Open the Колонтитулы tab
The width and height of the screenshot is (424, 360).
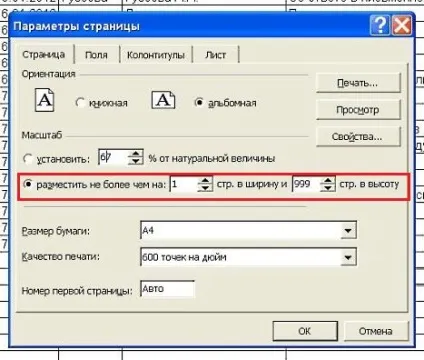click(156, 55)
